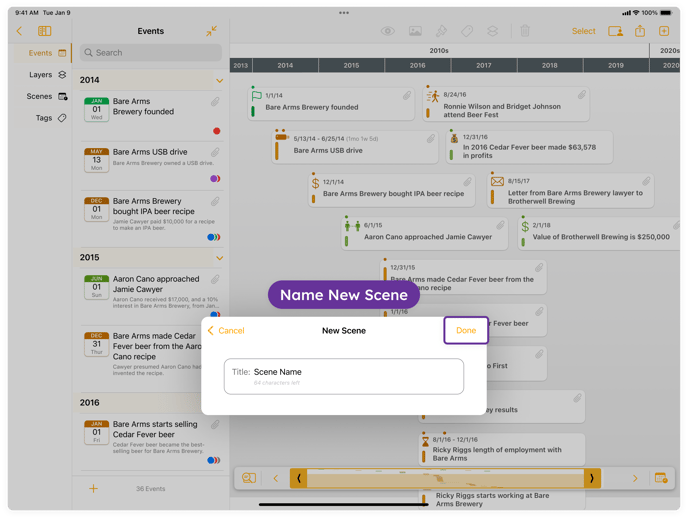This screenshot has width=688, height=519.
Task: Click the Scene Name title field
Action: click(344, 376)
